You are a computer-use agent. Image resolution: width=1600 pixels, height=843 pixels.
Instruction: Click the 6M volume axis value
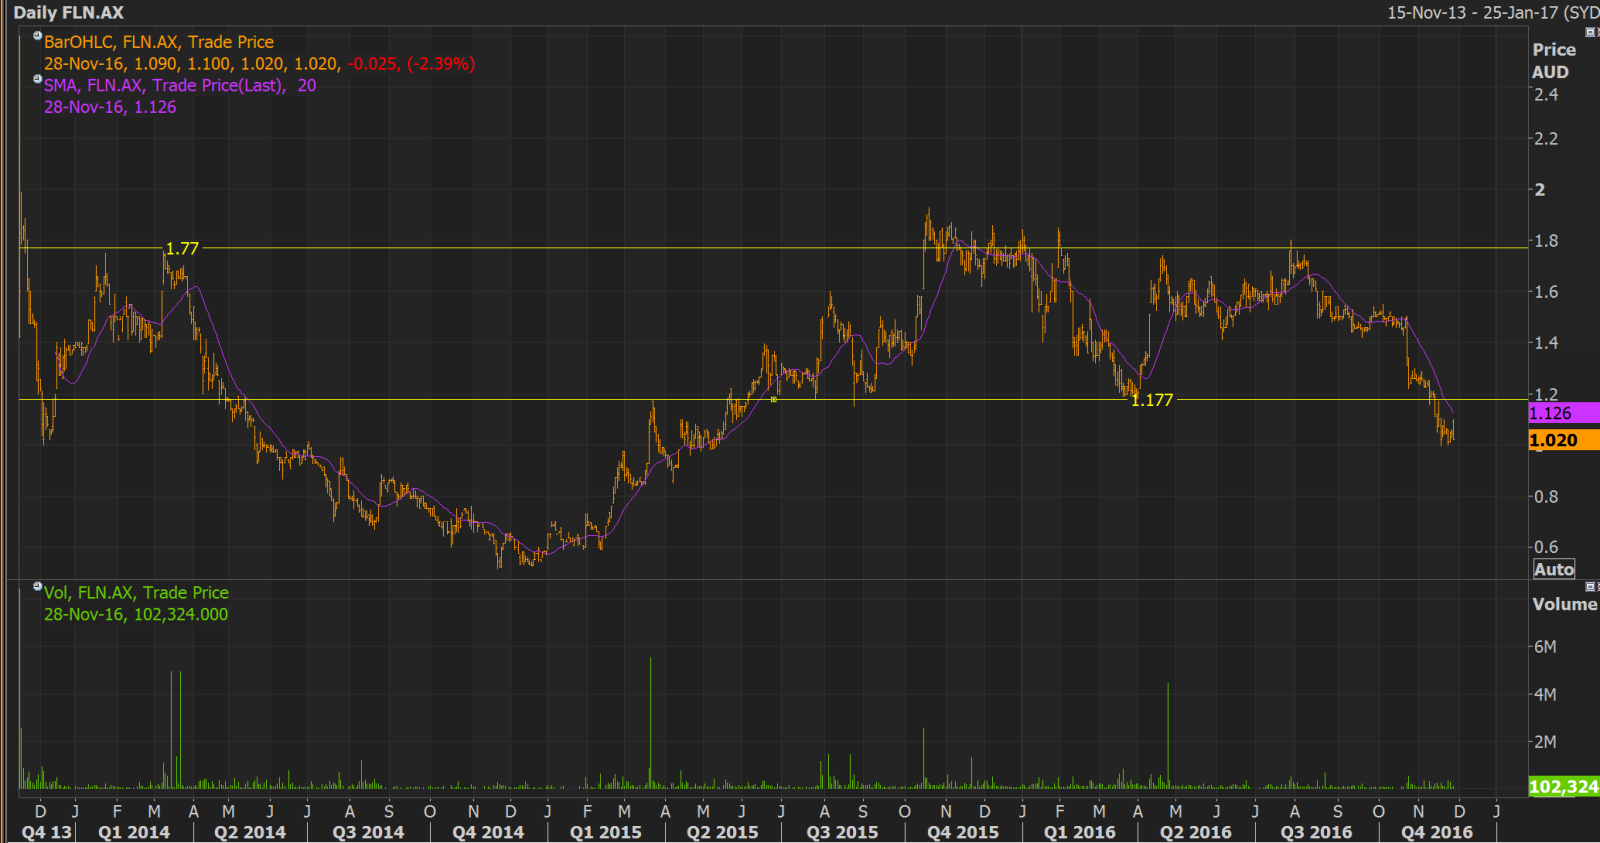(1545, 647)
